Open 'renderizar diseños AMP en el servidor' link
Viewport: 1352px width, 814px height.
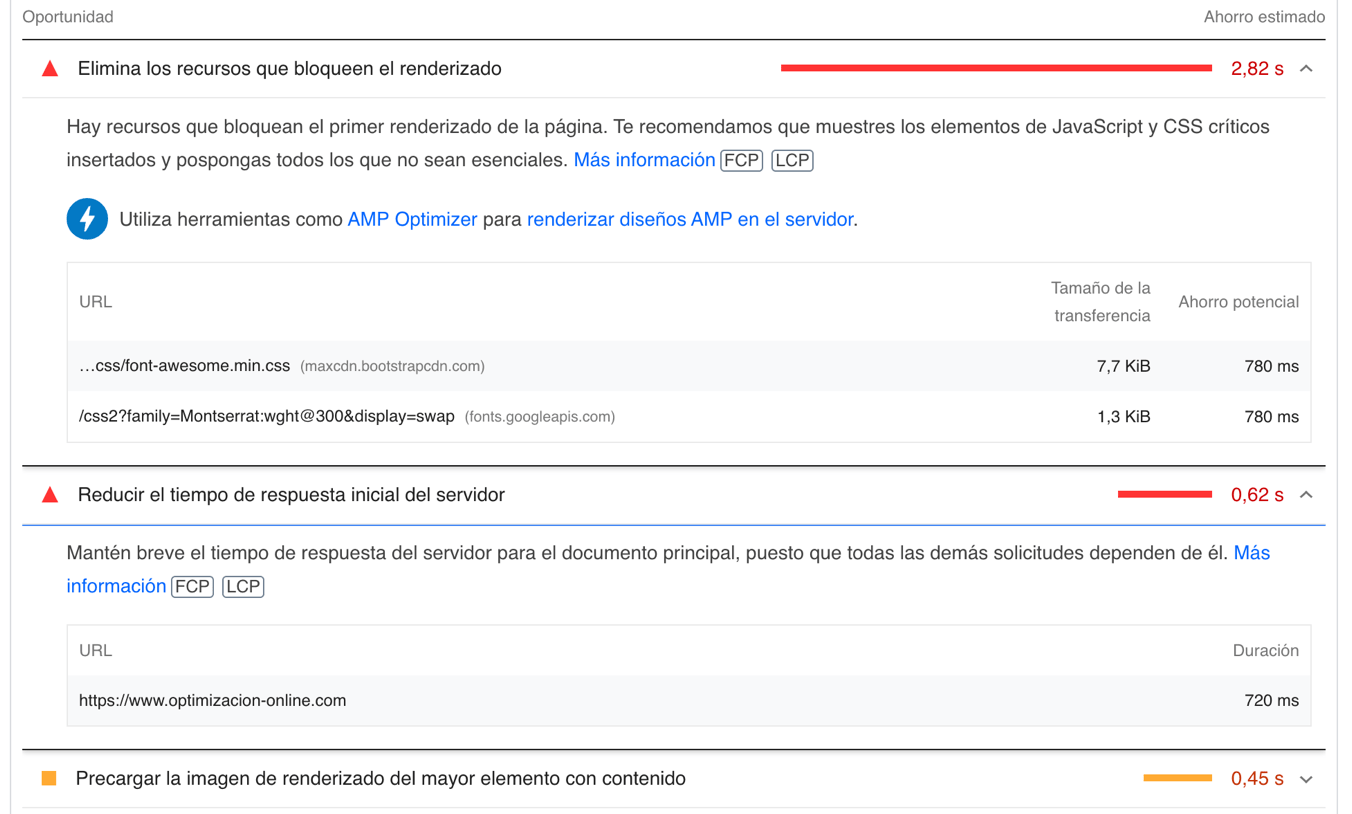pyautogui.click(x=690, y=219)
